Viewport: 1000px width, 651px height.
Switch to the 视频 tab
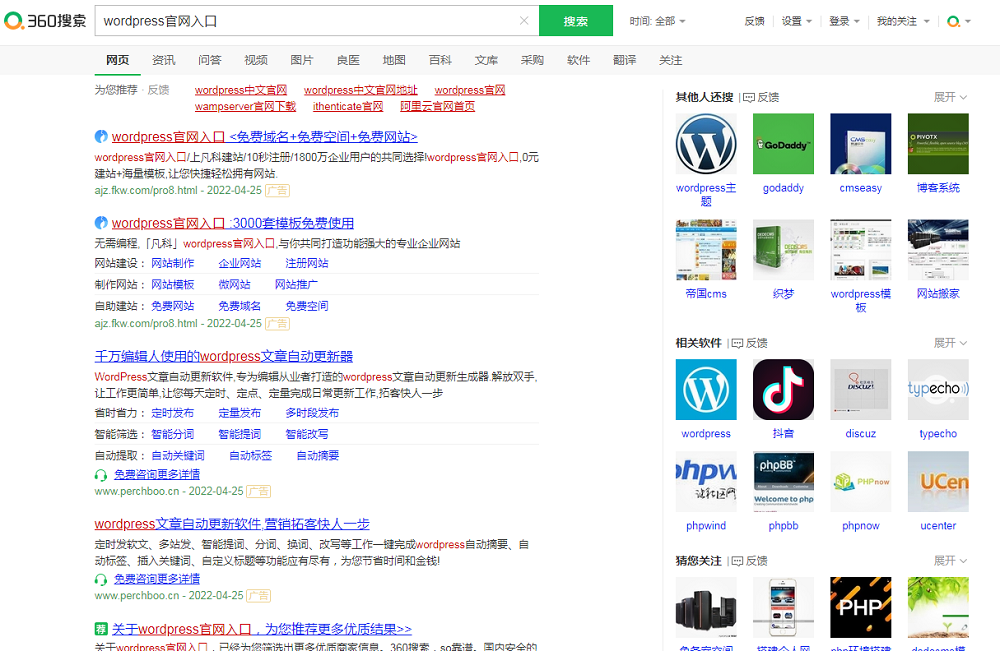[x=256, y=60]
